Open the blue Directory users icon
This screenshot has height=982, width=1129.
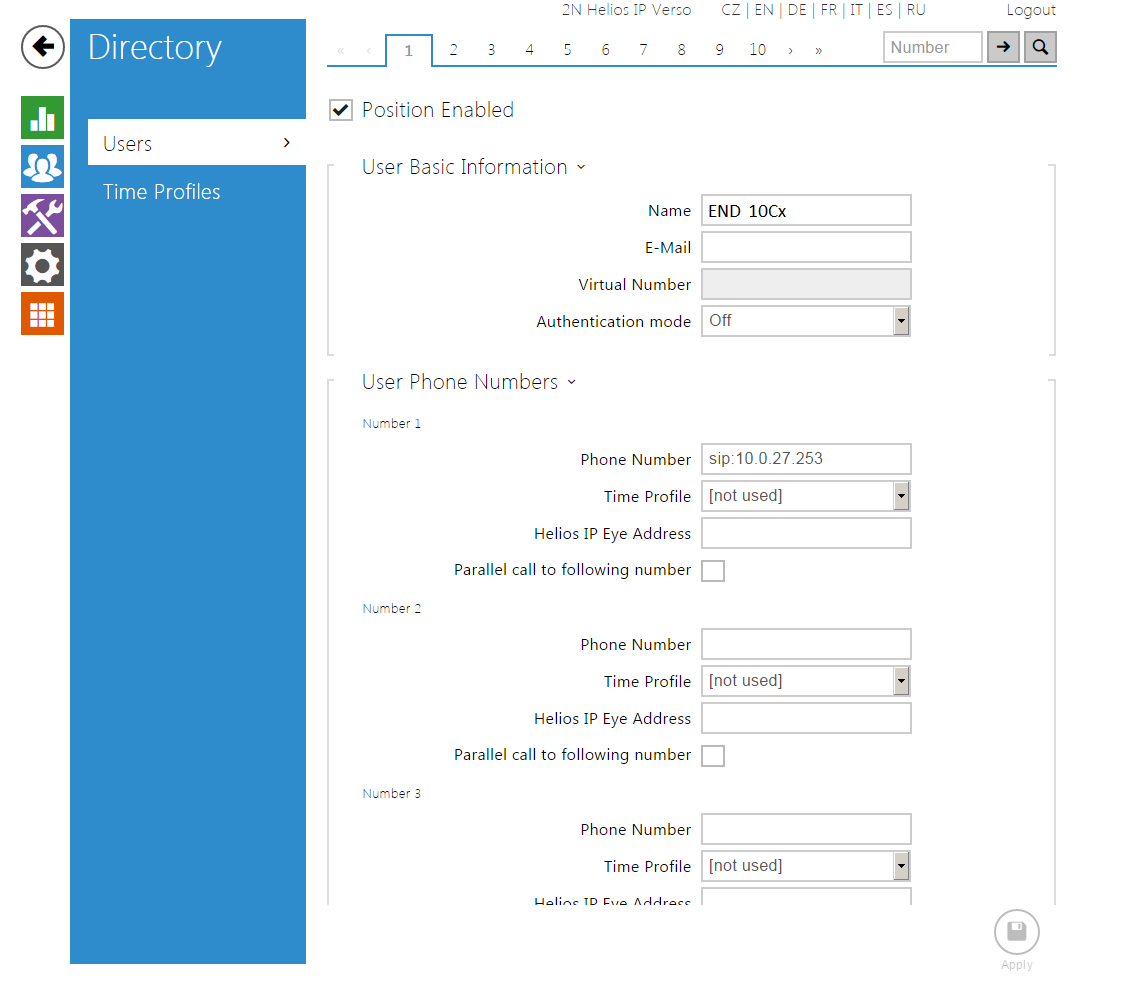click(42, 166)
